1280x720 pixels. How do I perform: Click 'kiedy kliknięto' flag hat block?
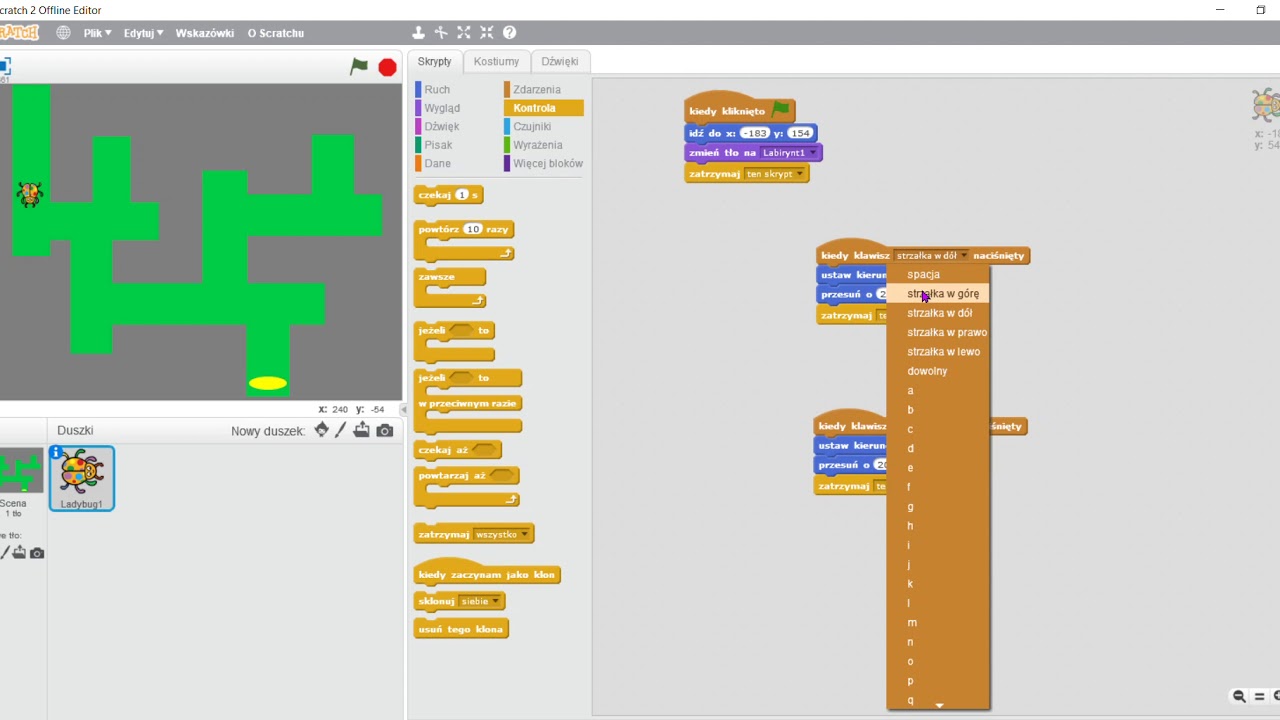[x=739, y=110]
